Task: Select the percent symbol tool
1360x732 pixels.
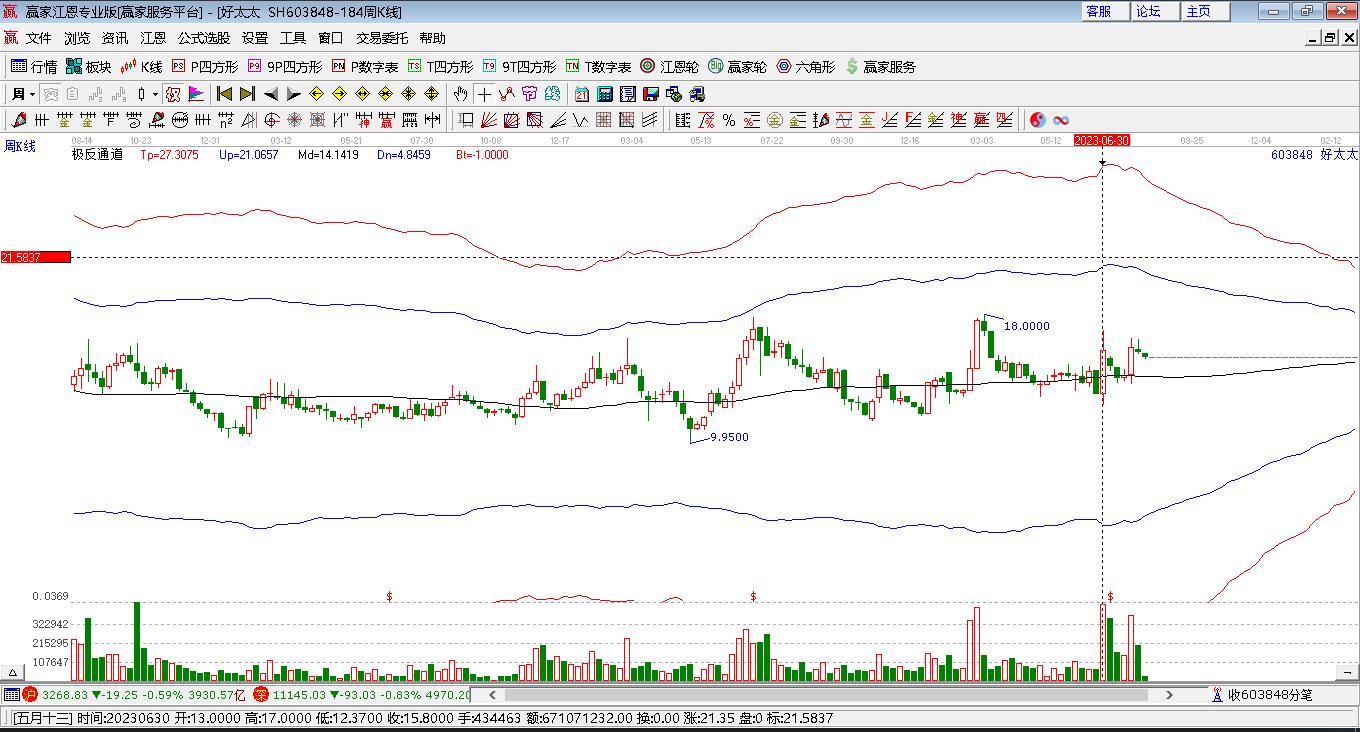Action: coord(729,120)
